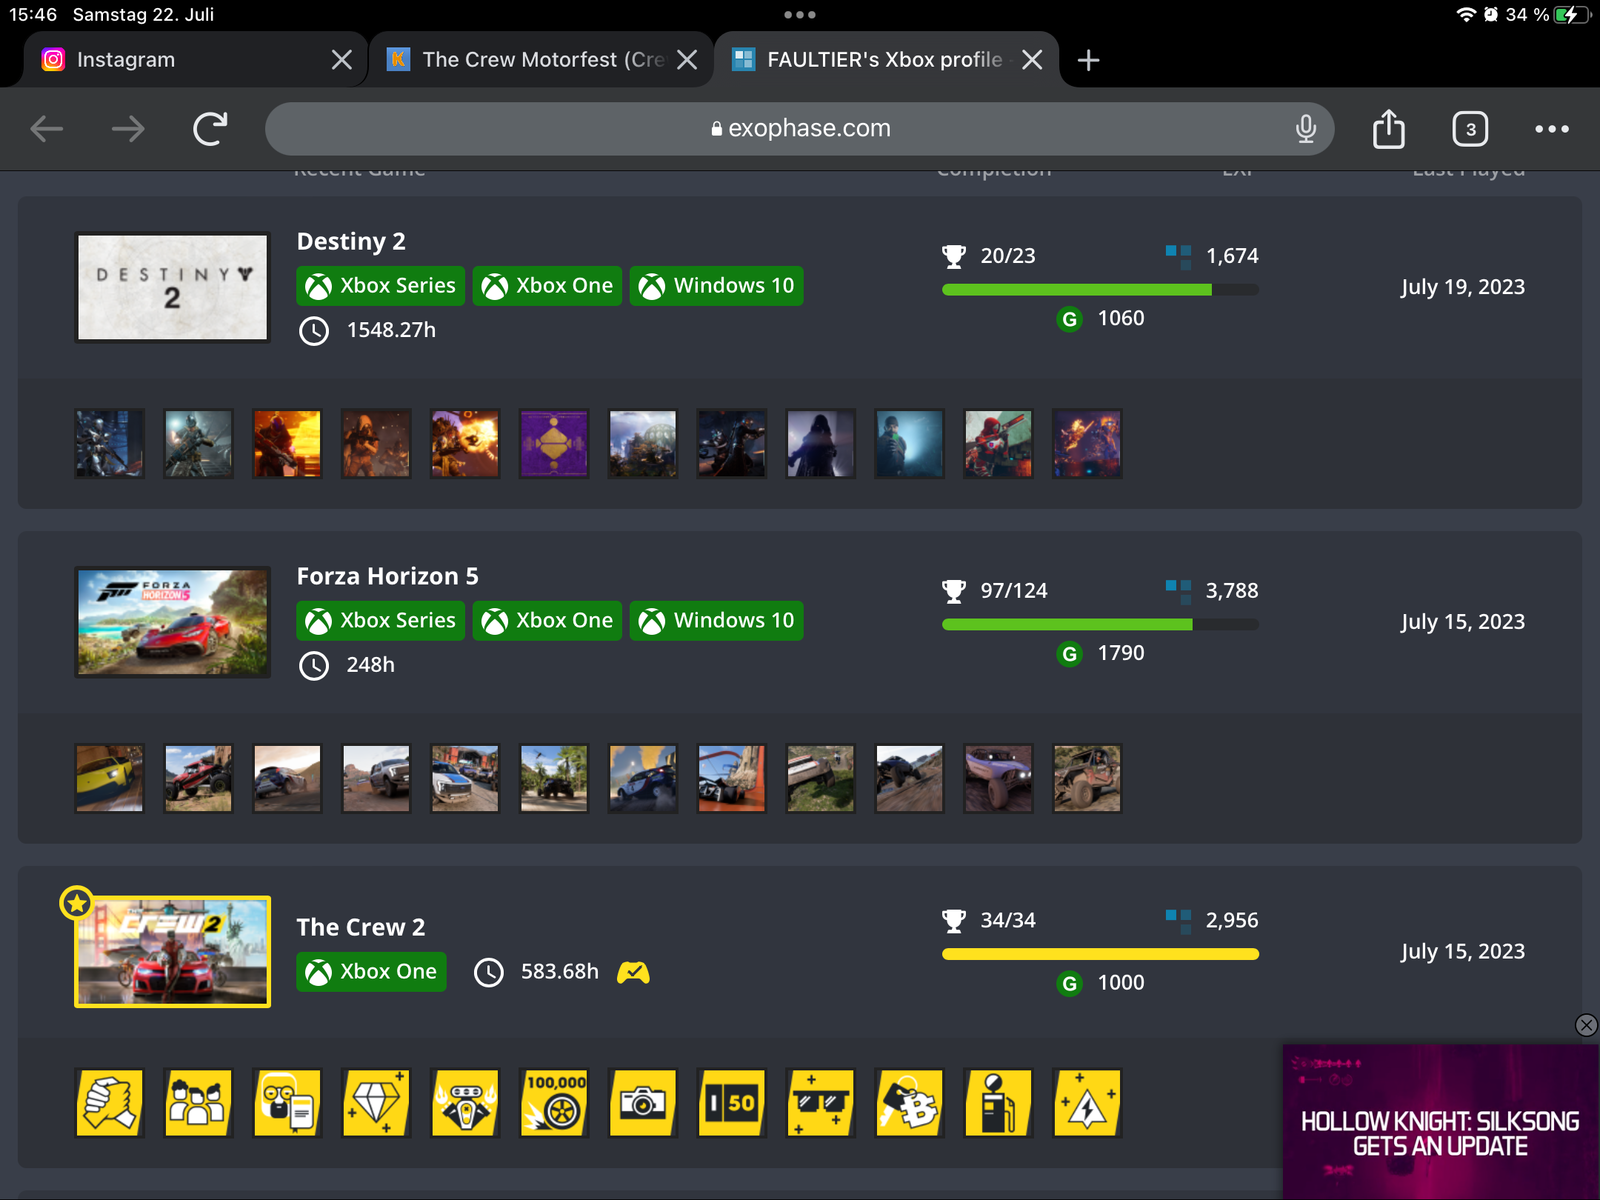Select Forza Horizon 5 Xbox Series badge
Image resolution: width=1600 pixels, height=1200 pixels.
click(x=381, y=621)
